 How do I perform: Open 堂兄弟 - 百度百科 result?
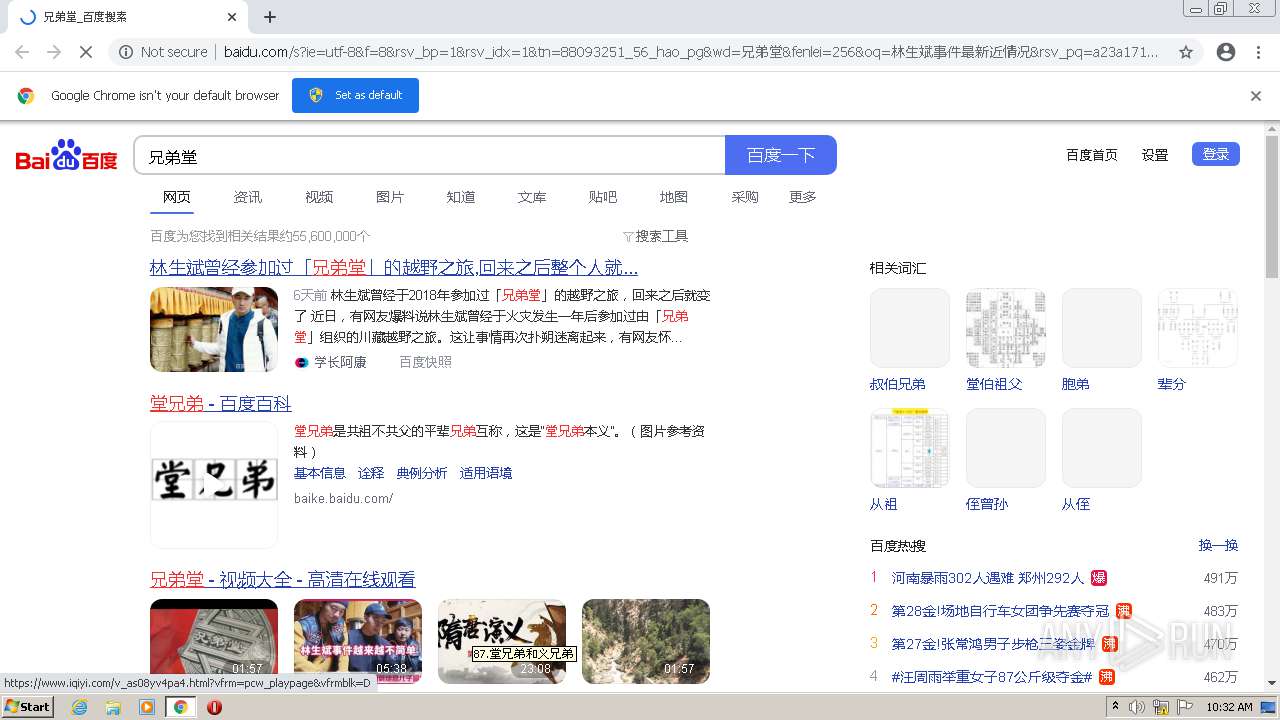tap(221, 404)
